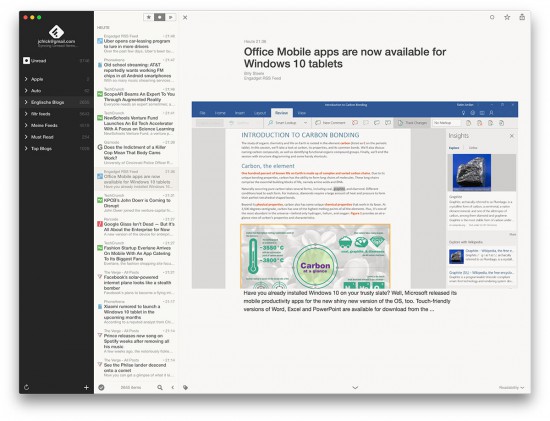The image size is (550, 421).
Task: Click the article's Word screenshot image
Action: 355,195
